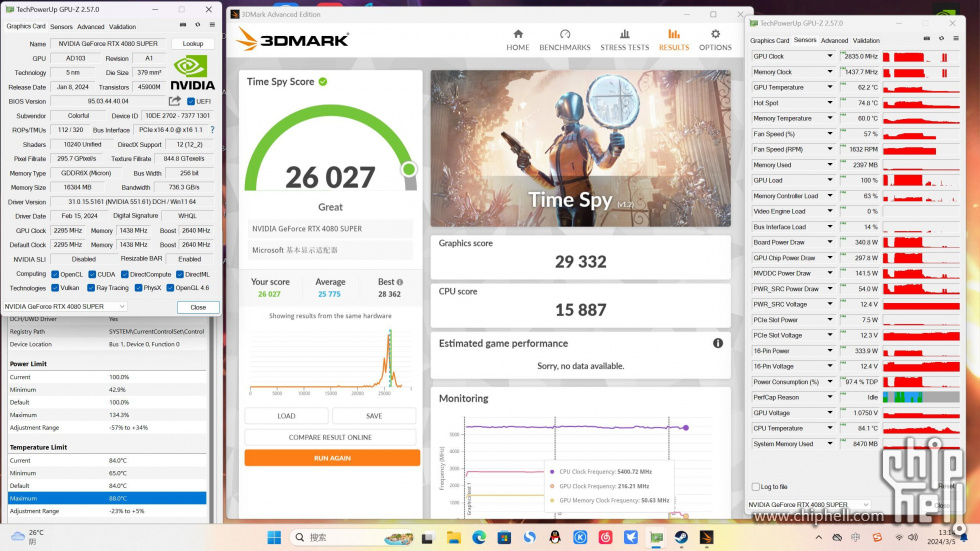Click the refresh icon in left GPU-Z window
The width and height of the screenshot is (980, 551).
click(x=198, y=25)
